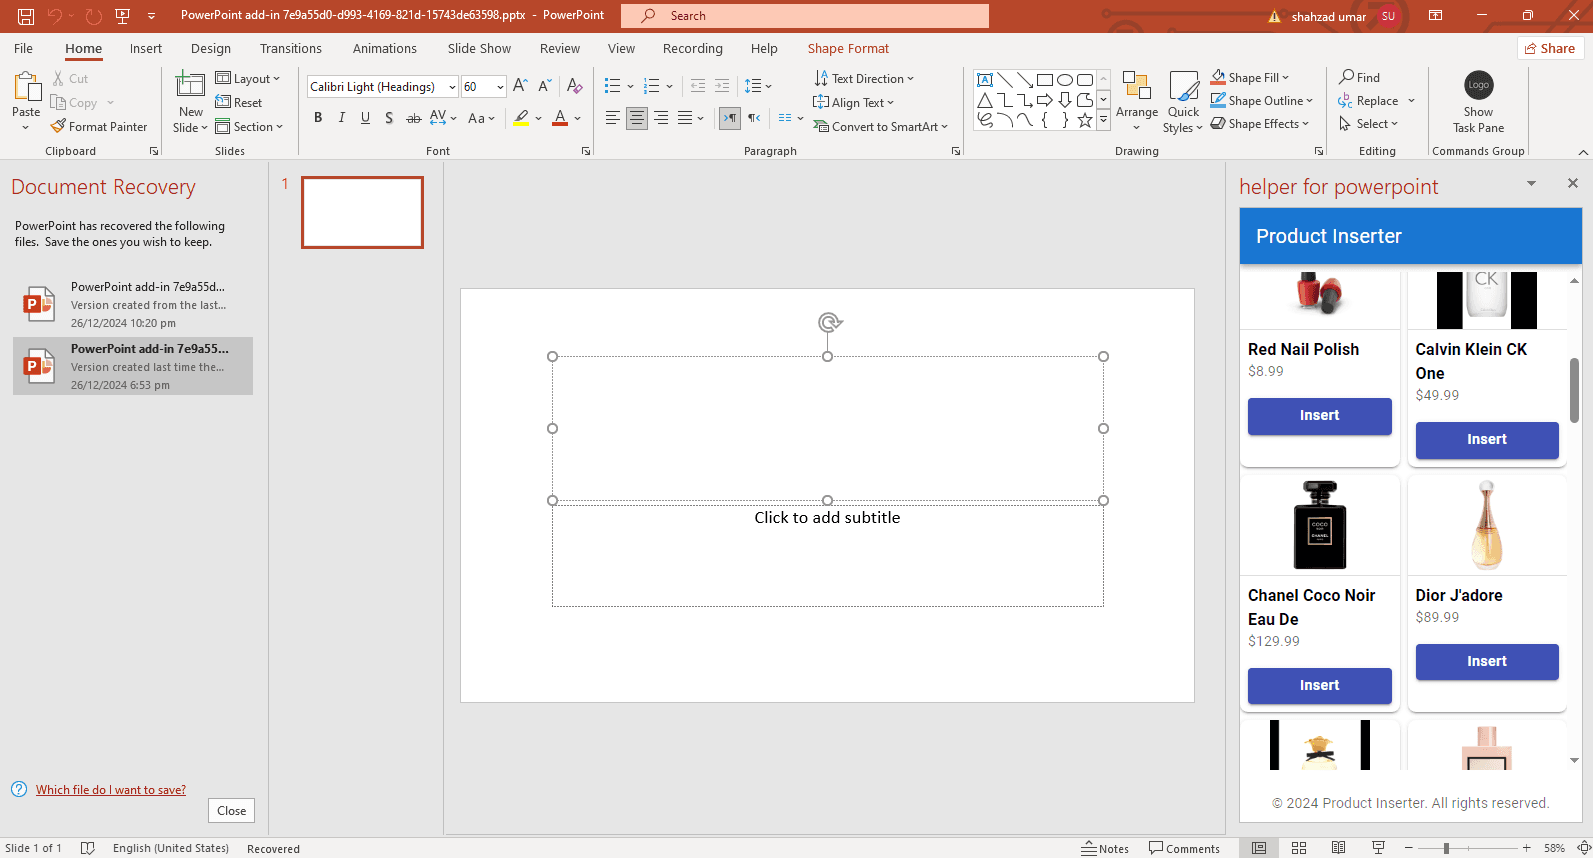
Task: Open Align Text dropdown
Action: point(854,103)
